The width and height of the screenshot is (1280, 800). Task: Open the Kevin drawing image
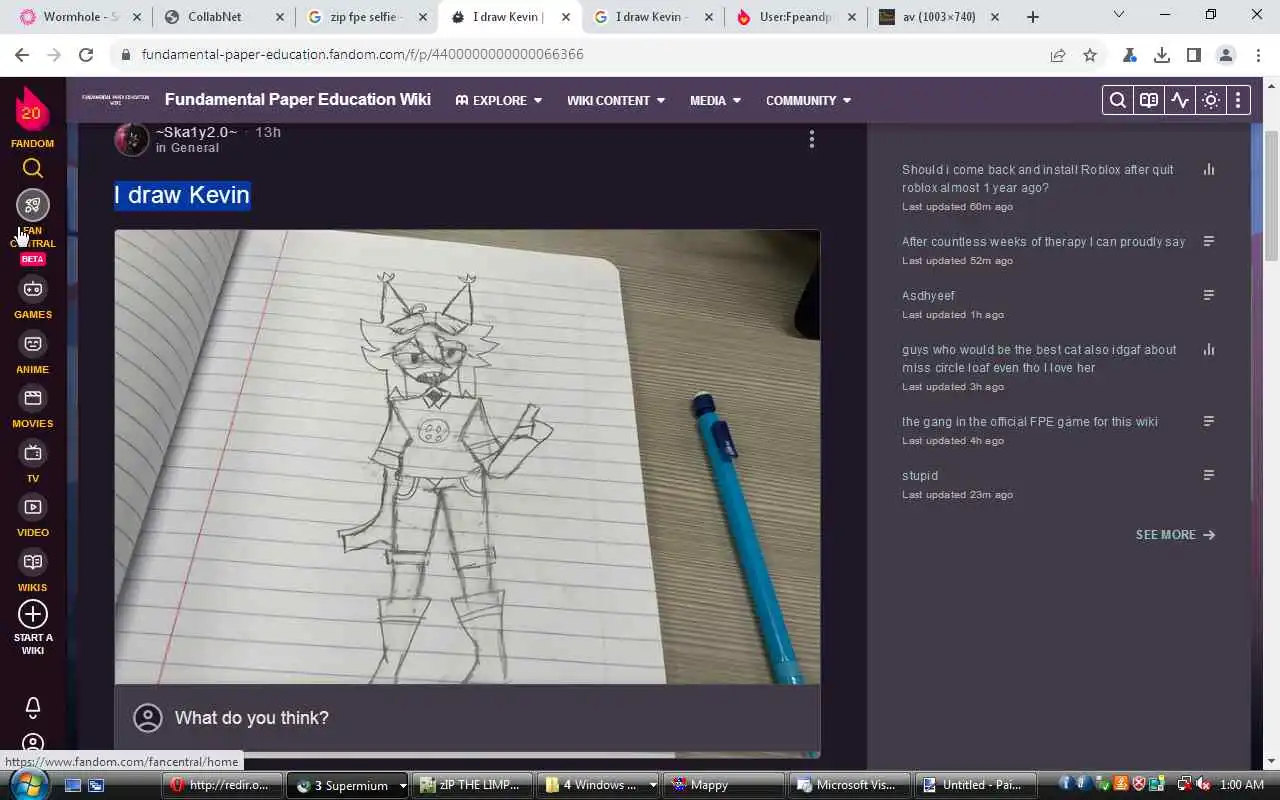pyautogui.click(x=467, y=457)
